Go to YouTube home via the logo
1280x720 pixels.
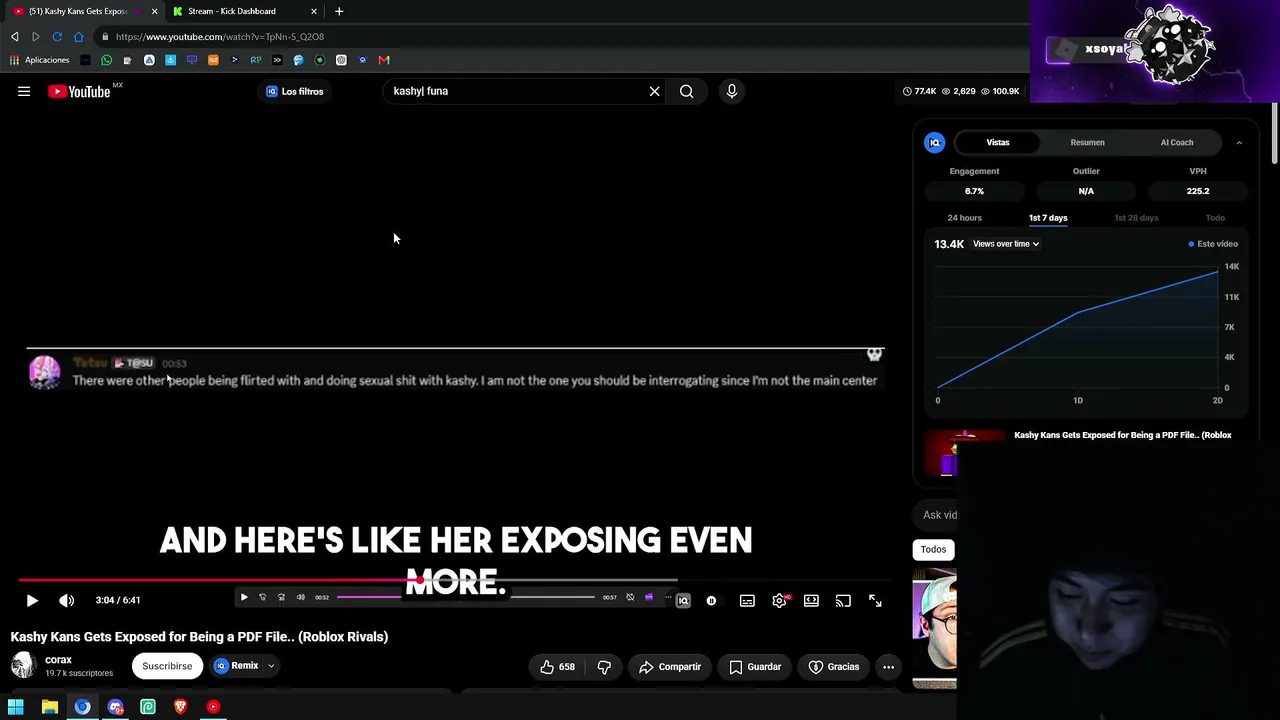click(x=79, y=91)
